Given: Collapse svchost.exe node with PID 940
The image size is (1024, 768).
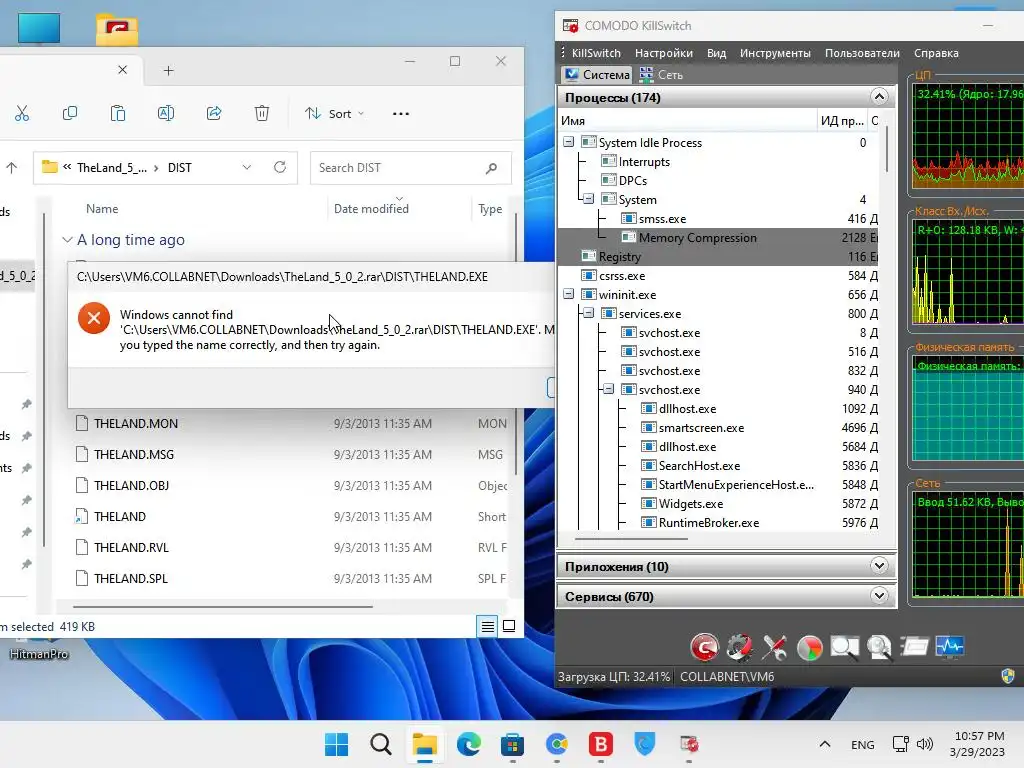Looking at the screenshot, I should tap(609, 389).
